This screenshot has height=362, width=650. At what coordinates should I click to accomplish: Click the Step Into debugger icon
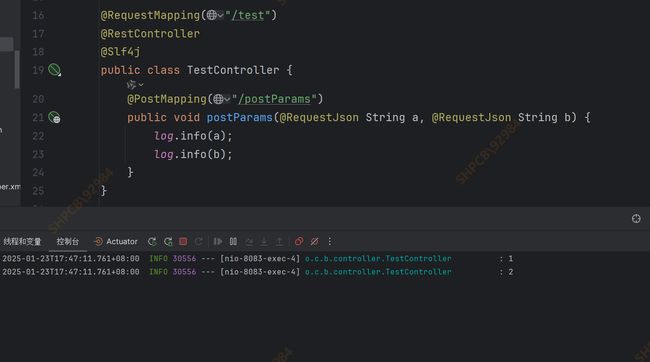coord(264,241)
